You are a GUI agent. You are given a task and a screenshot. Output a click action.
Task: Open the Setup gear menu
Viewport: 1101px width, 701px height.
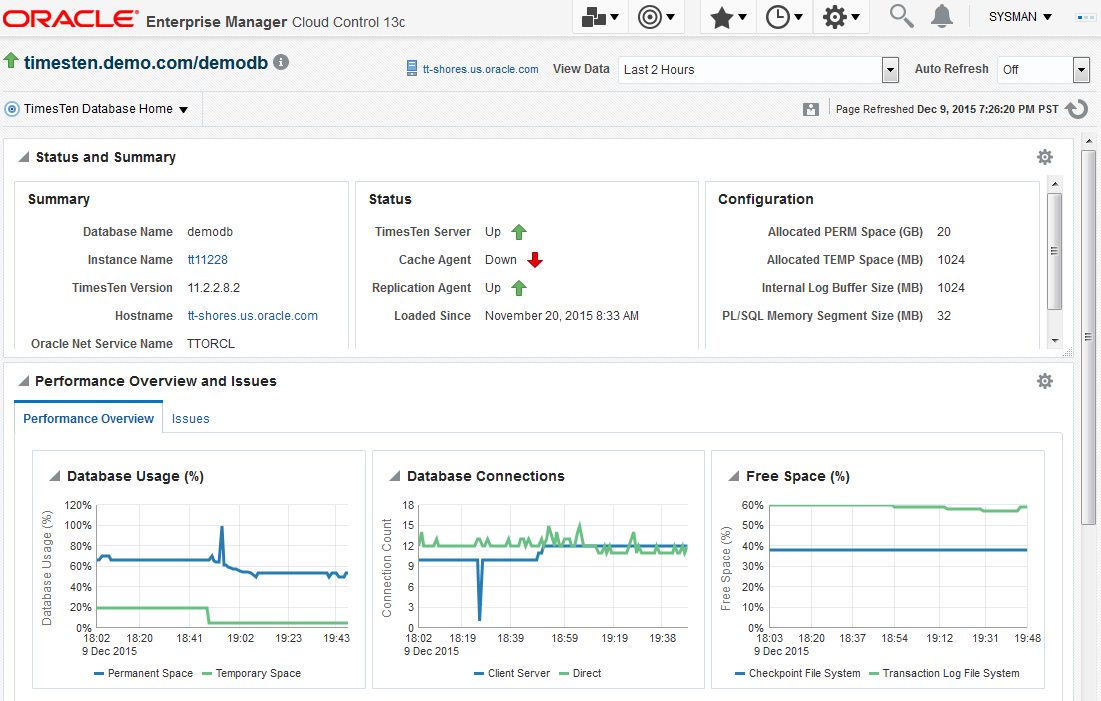point(841,17)
